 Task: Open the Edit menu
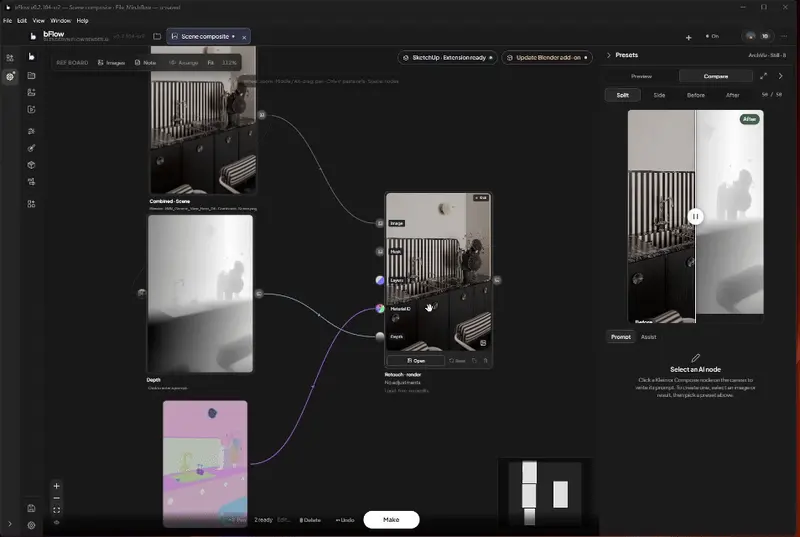pyautogui.click(x=22, y=21)
